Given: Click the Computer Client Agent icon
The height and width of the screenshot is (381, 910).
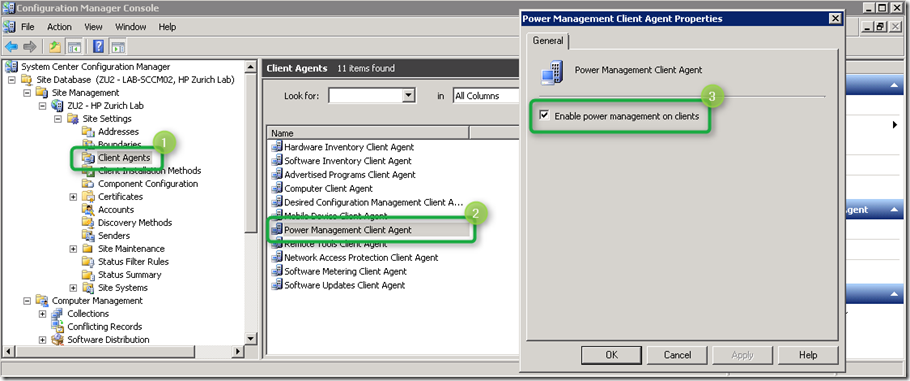Looking at the screenshot, I should 277,189.
